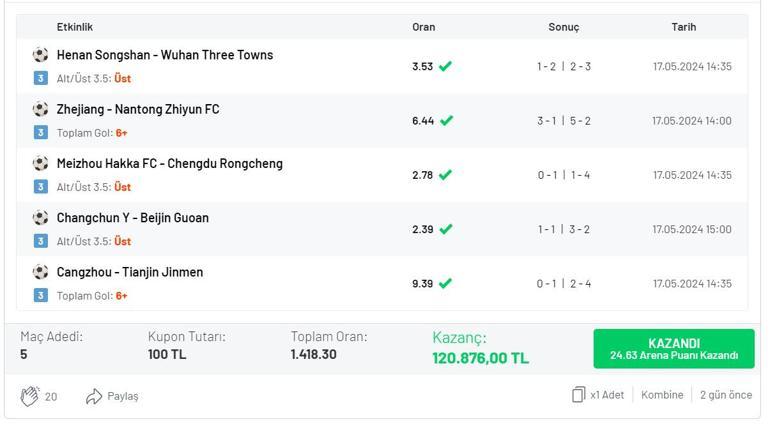Click the Paylaş share arrow icon
This screenshot has height=426, width=770.
pos(93,396)
